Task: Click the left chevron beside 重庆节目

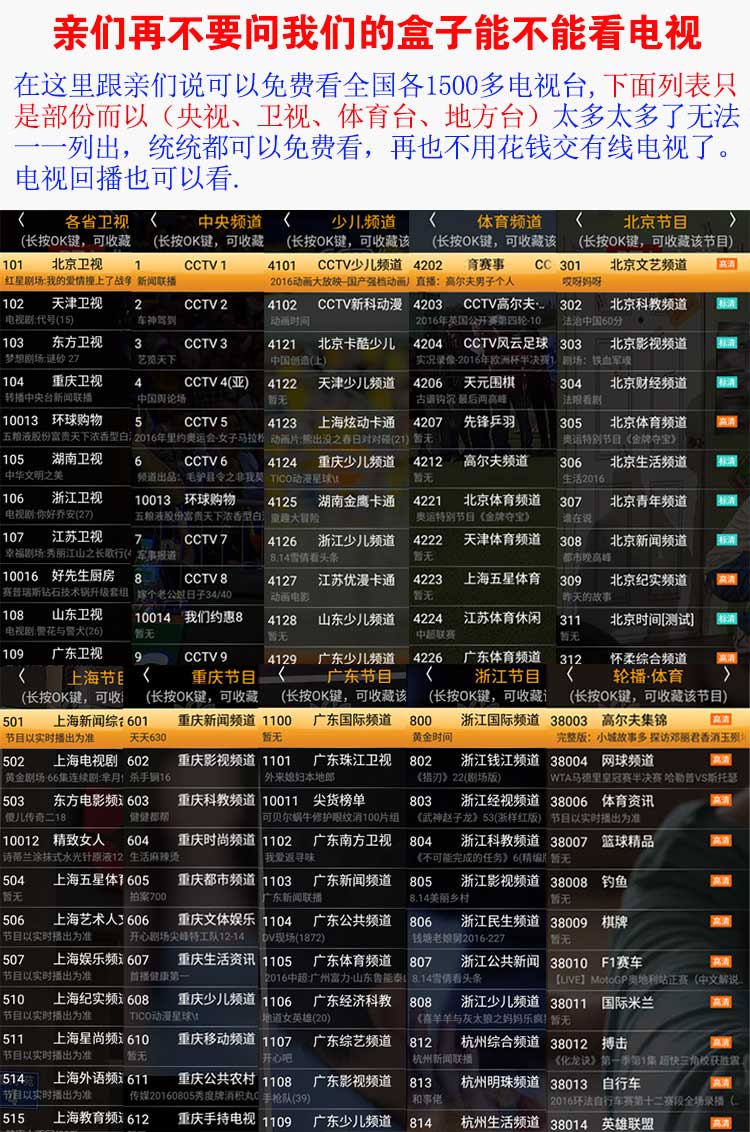Action: pos(147,676)
